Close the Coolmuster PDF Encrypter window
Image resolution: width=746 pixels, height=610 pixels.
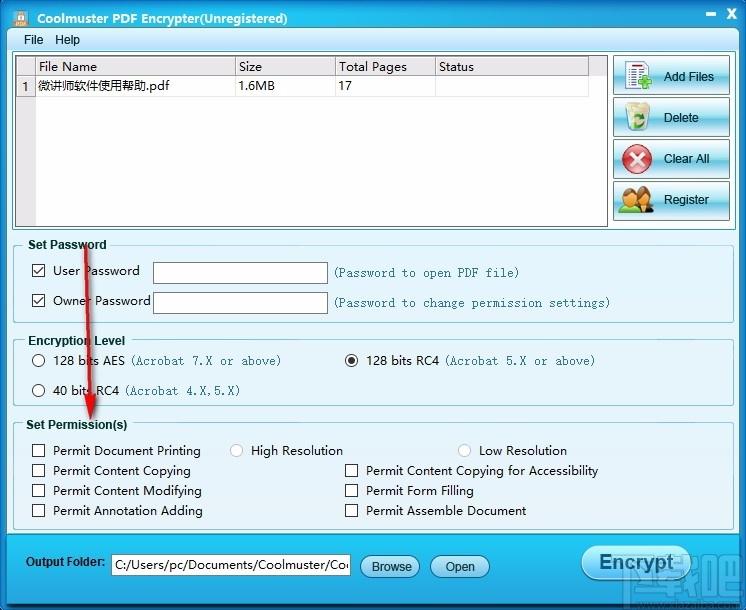pos(732,14)
